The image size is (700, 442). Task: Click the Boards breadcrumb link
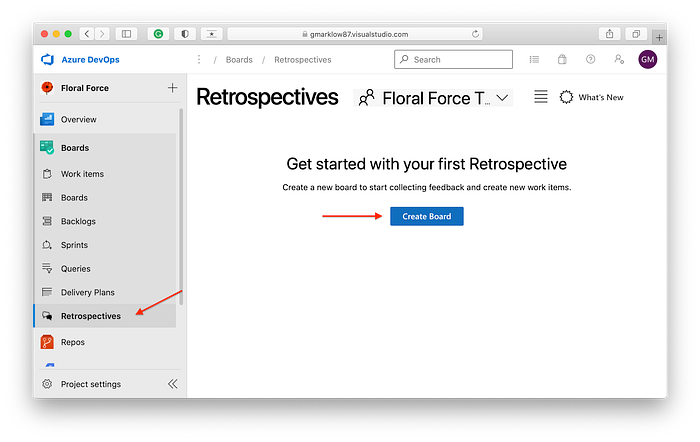pos(239,60)
